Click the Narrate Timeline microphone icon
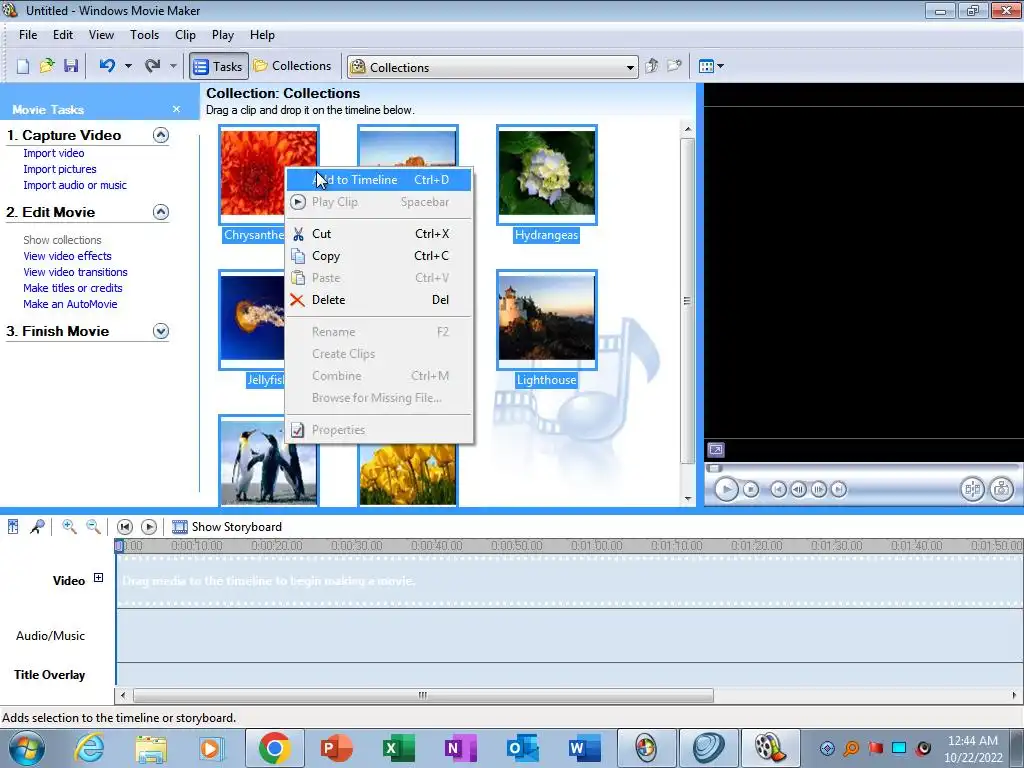This screenshot has height=768, width=1024. click(x=37, y=526)
